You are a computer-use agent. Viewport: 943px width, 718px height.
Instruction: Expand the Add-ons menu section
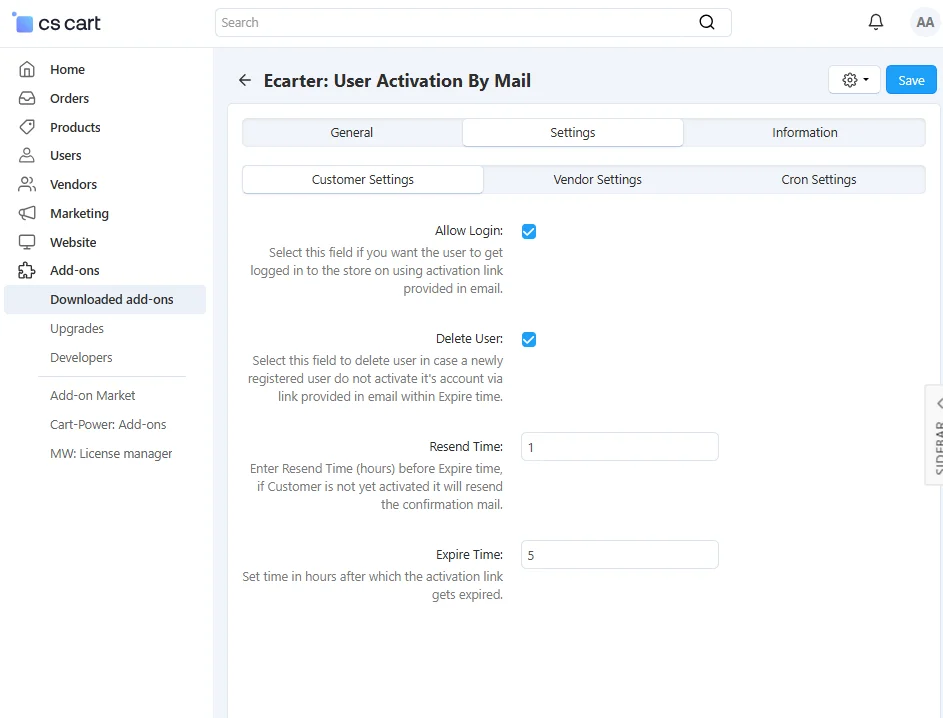click(x=74, y=270)
